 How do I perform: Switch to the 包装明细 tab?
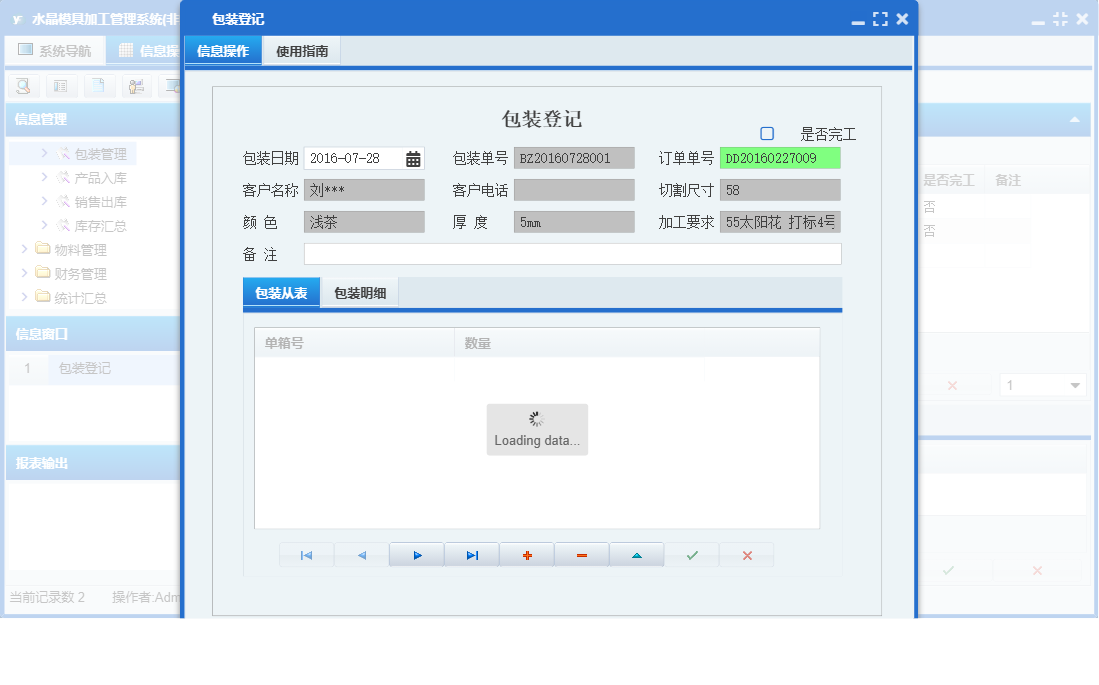[x=359, y=292]
